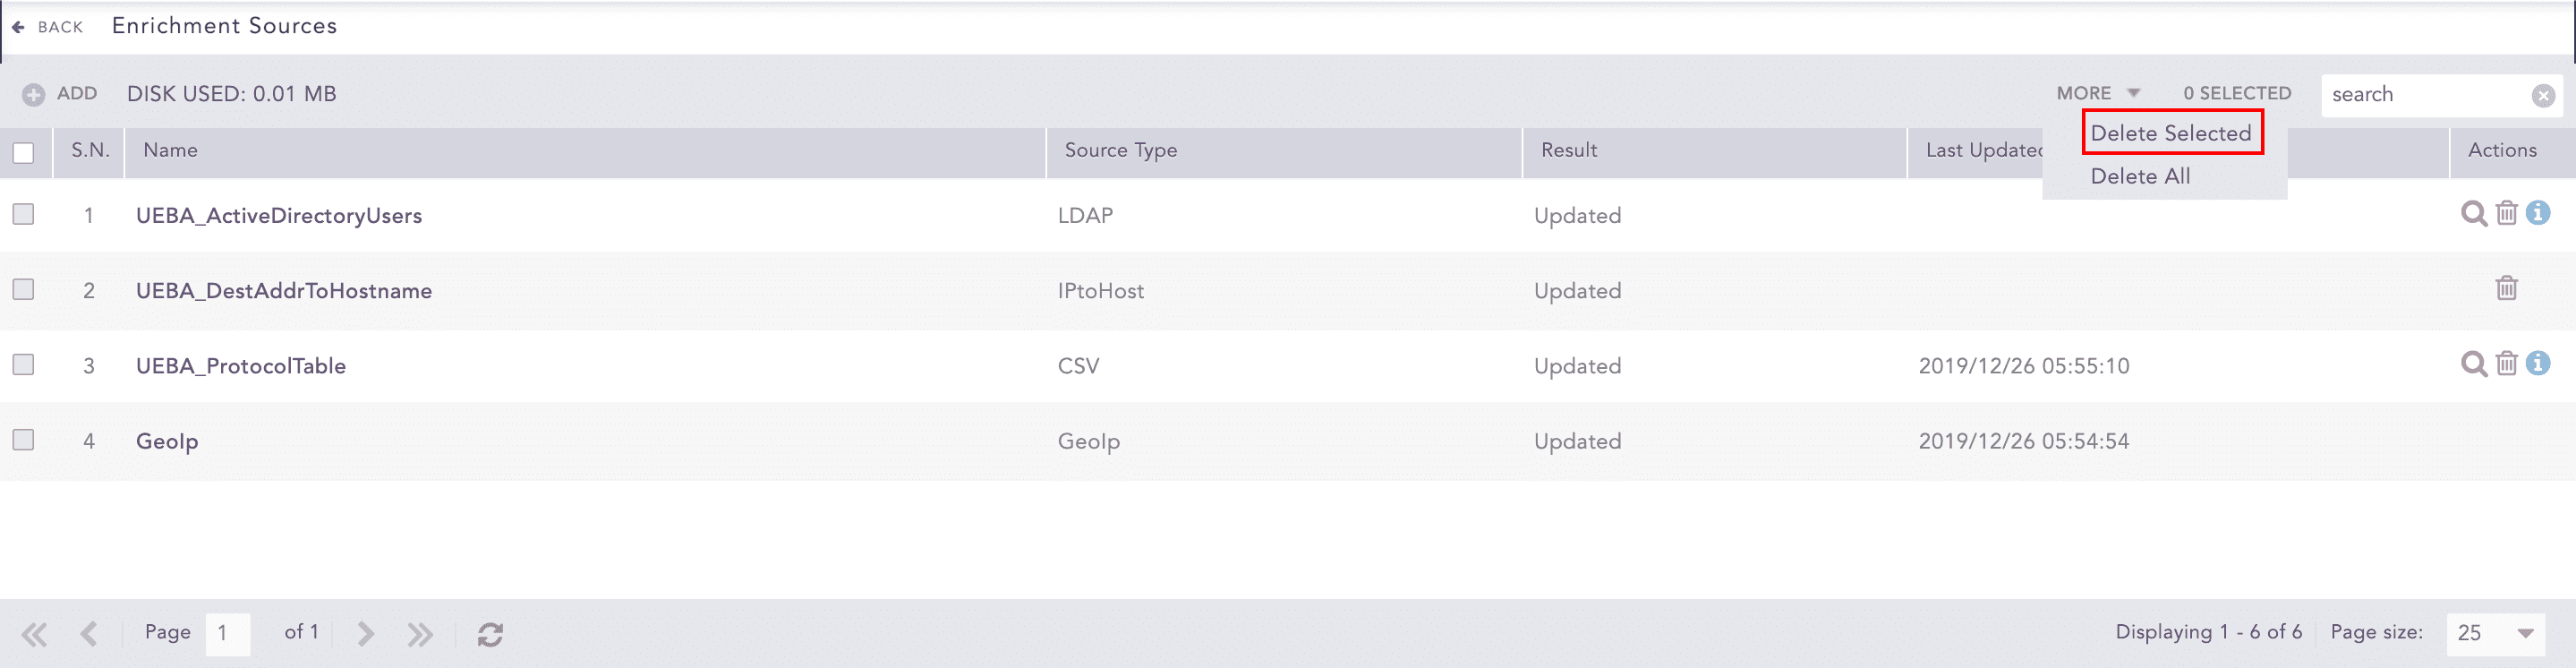Select the checkbox next to GeoIp
2576x668 pixels.
[23, 439]
